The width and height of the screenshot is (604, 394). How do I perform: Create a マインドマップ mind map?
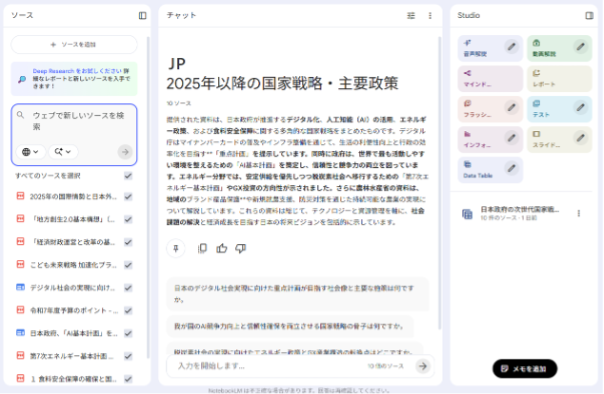(x=490, y=79)
